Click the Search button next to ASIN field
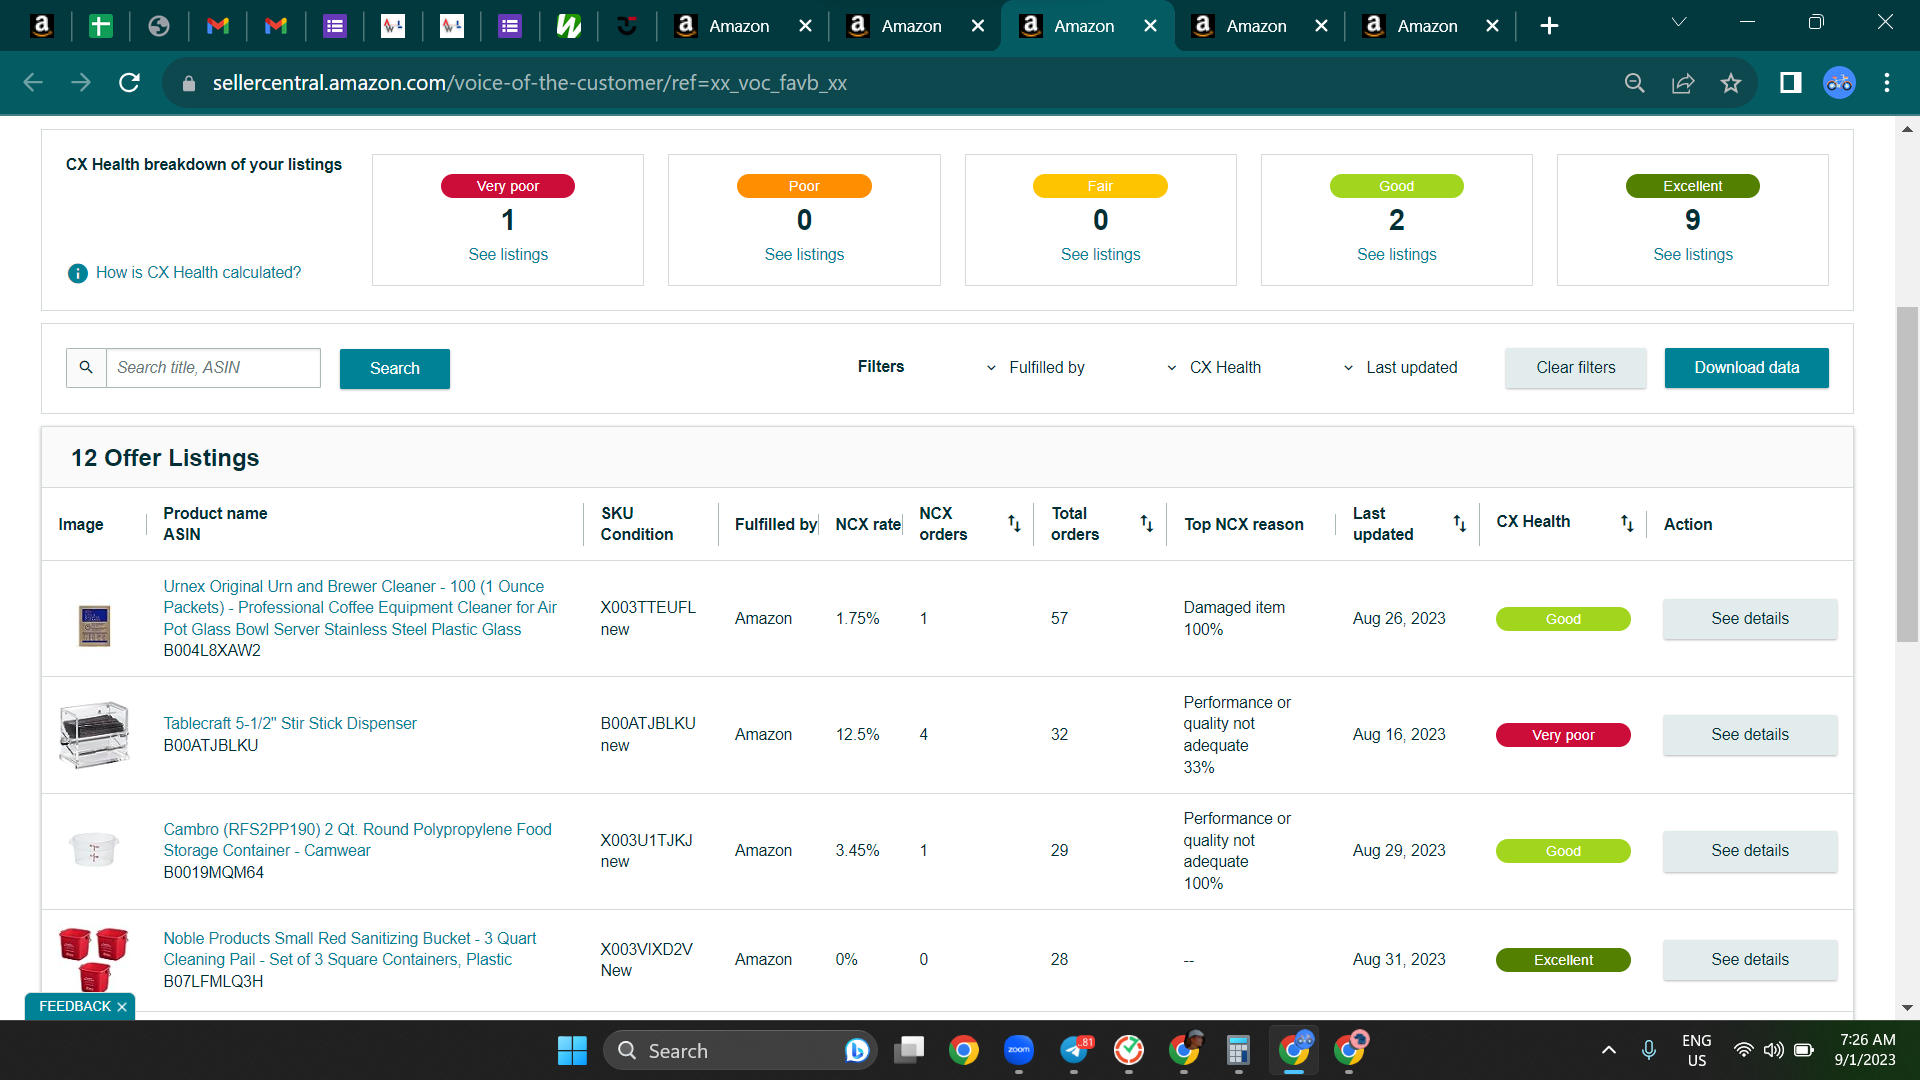This screenshot has width=1920, height=1080. pos(395,369)
